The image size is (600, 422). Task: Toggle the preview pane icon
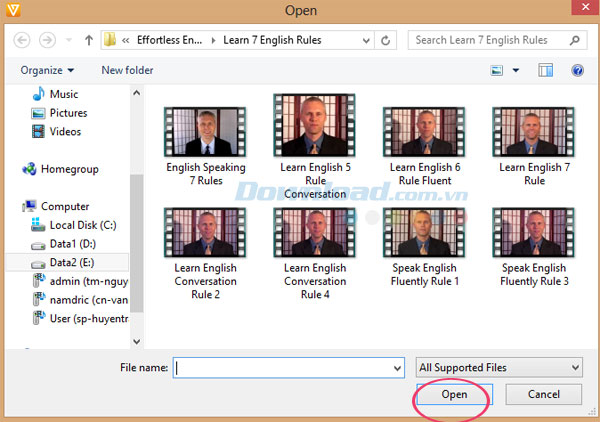pyautogui.click(x=546, y=70)
